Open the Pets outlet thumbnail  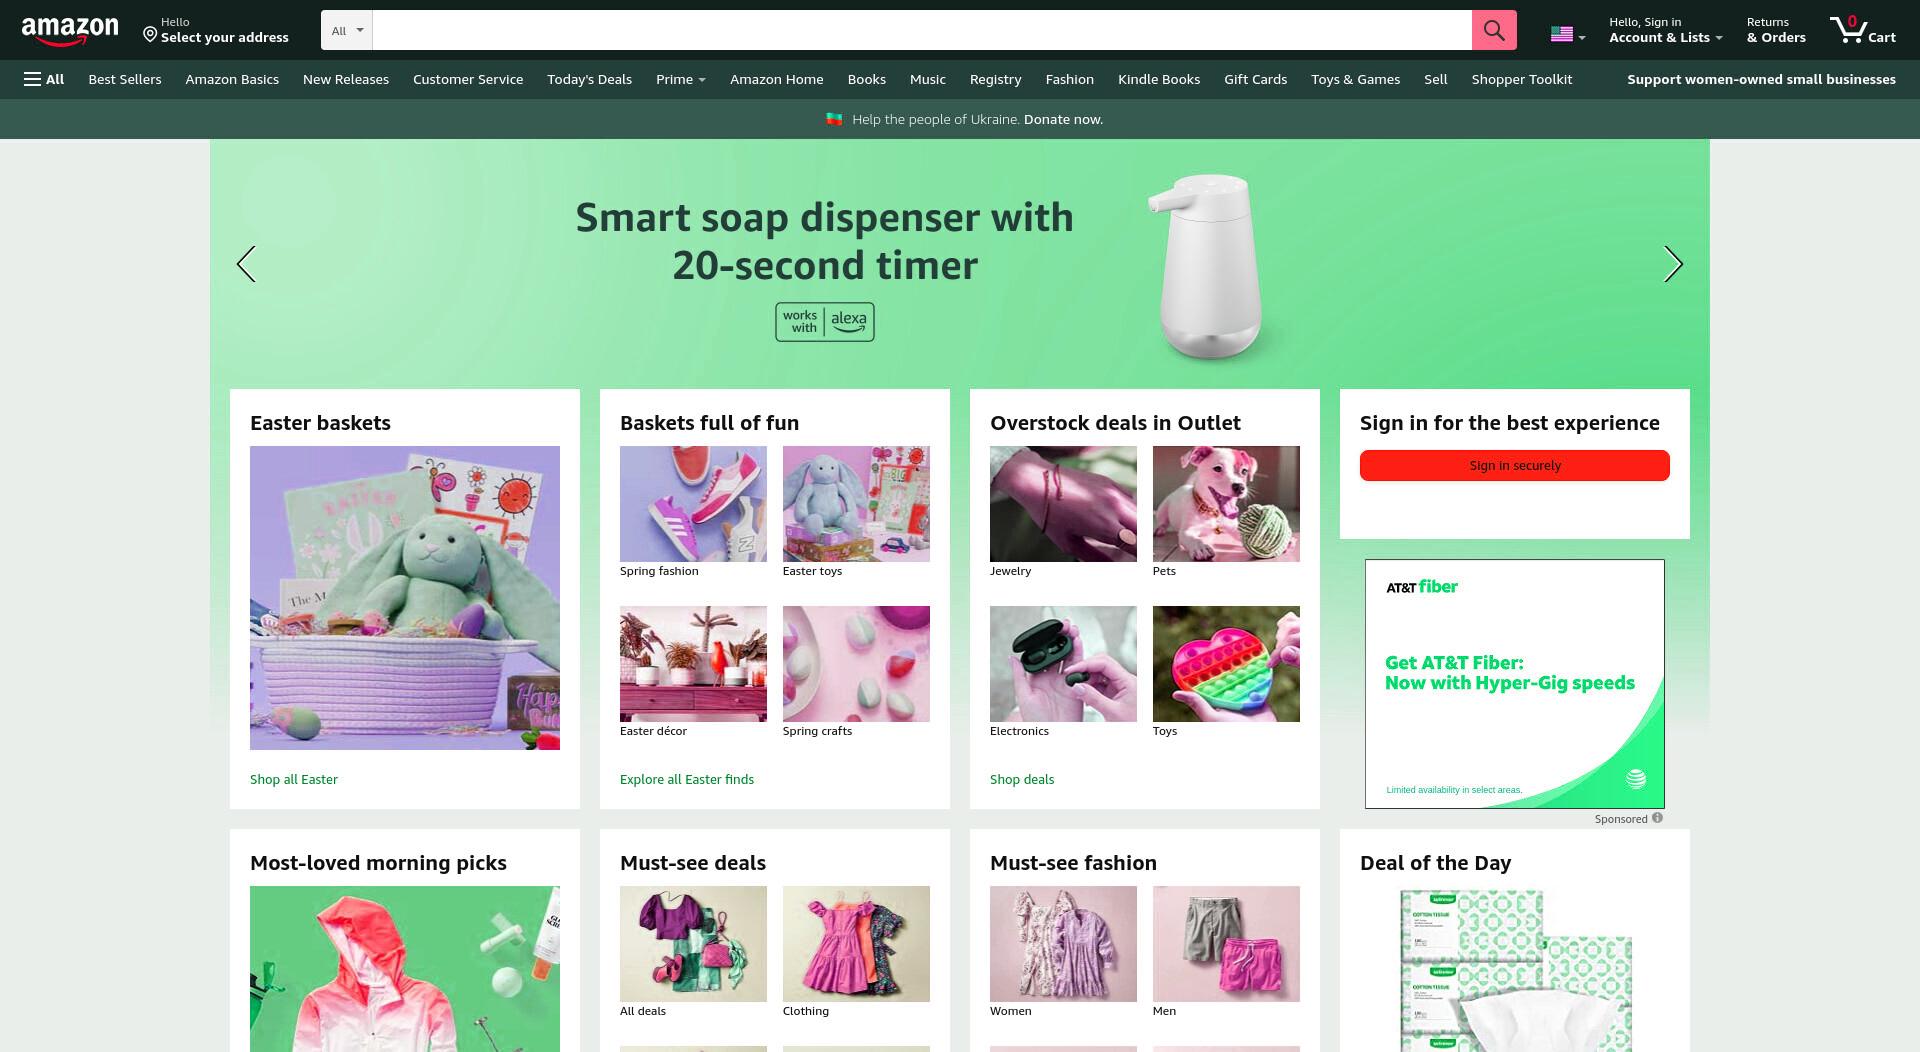(x=1226, y=504)
